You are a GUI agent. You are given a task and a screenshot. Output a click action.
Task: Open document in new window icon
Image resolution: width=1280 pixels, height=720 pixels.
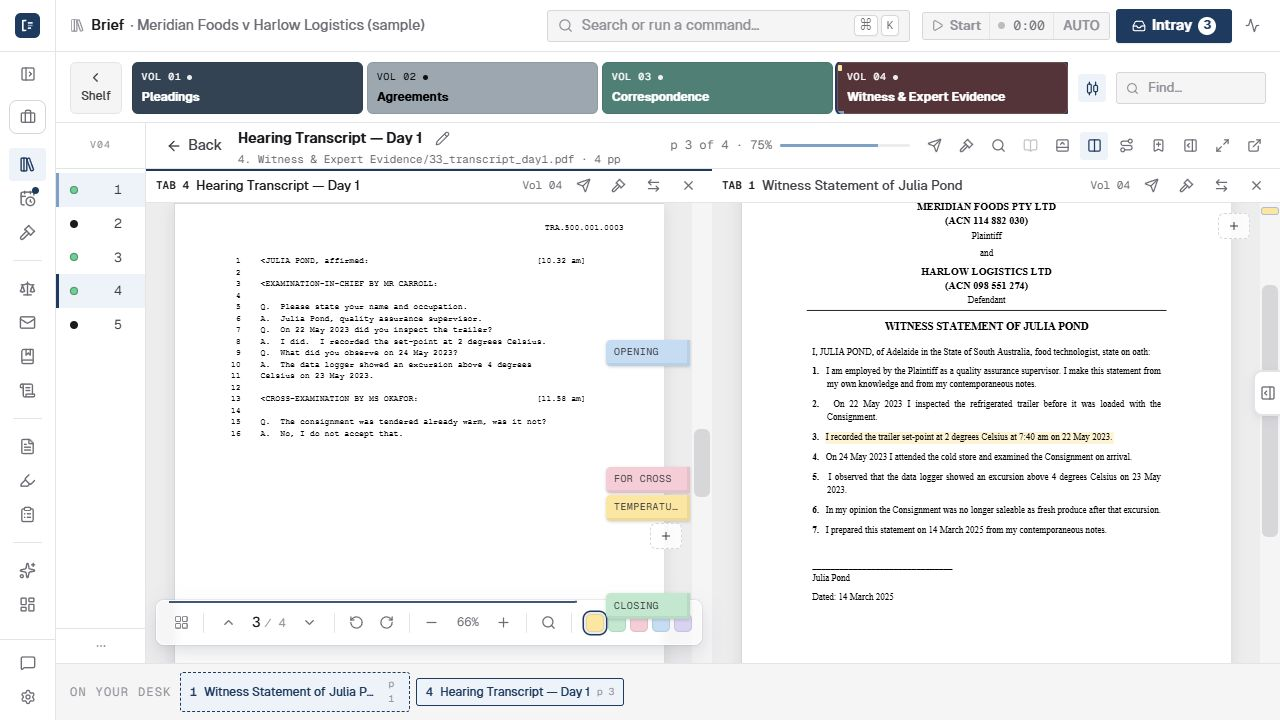pyautogui.click(x=1254, y=146)
